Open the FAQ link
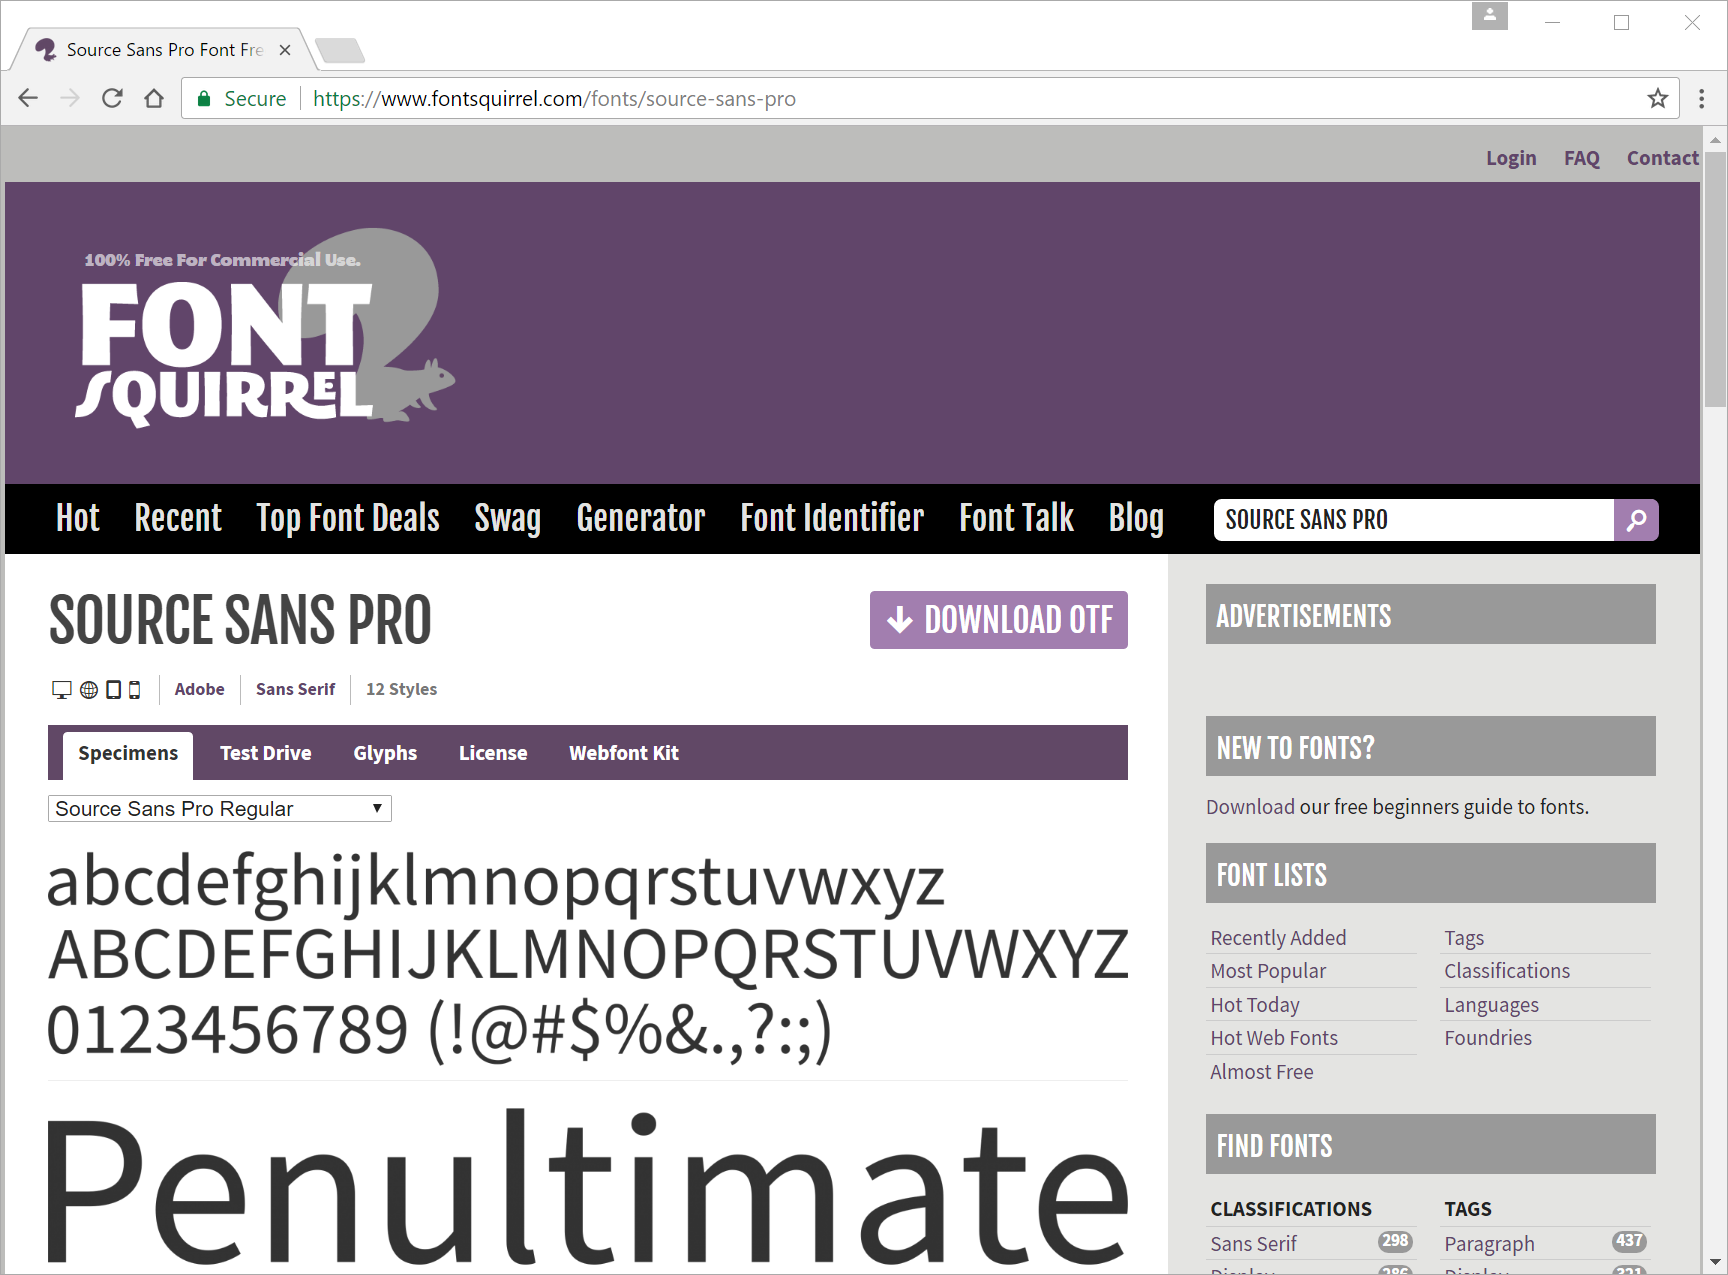Screen dimensions: 1728x1275 [1582, 158]
